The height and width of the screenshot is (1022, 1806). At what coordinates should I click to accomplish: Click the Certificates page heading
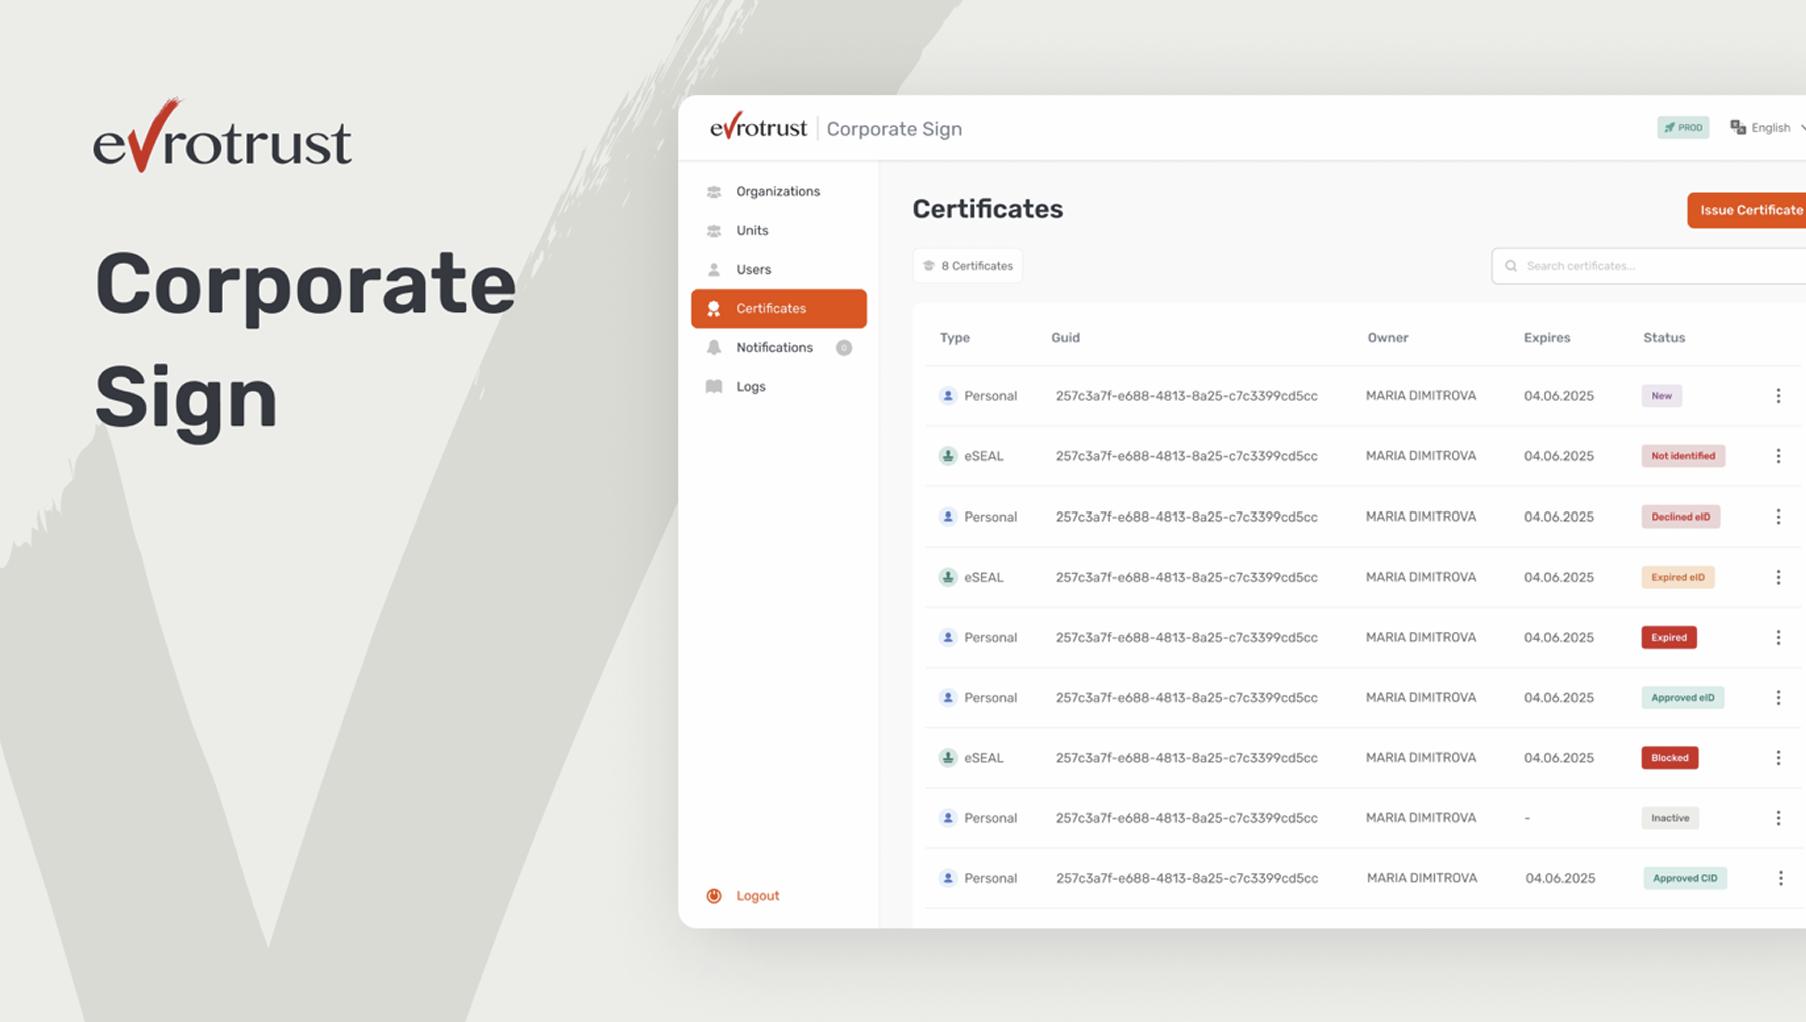coord(987,209)
